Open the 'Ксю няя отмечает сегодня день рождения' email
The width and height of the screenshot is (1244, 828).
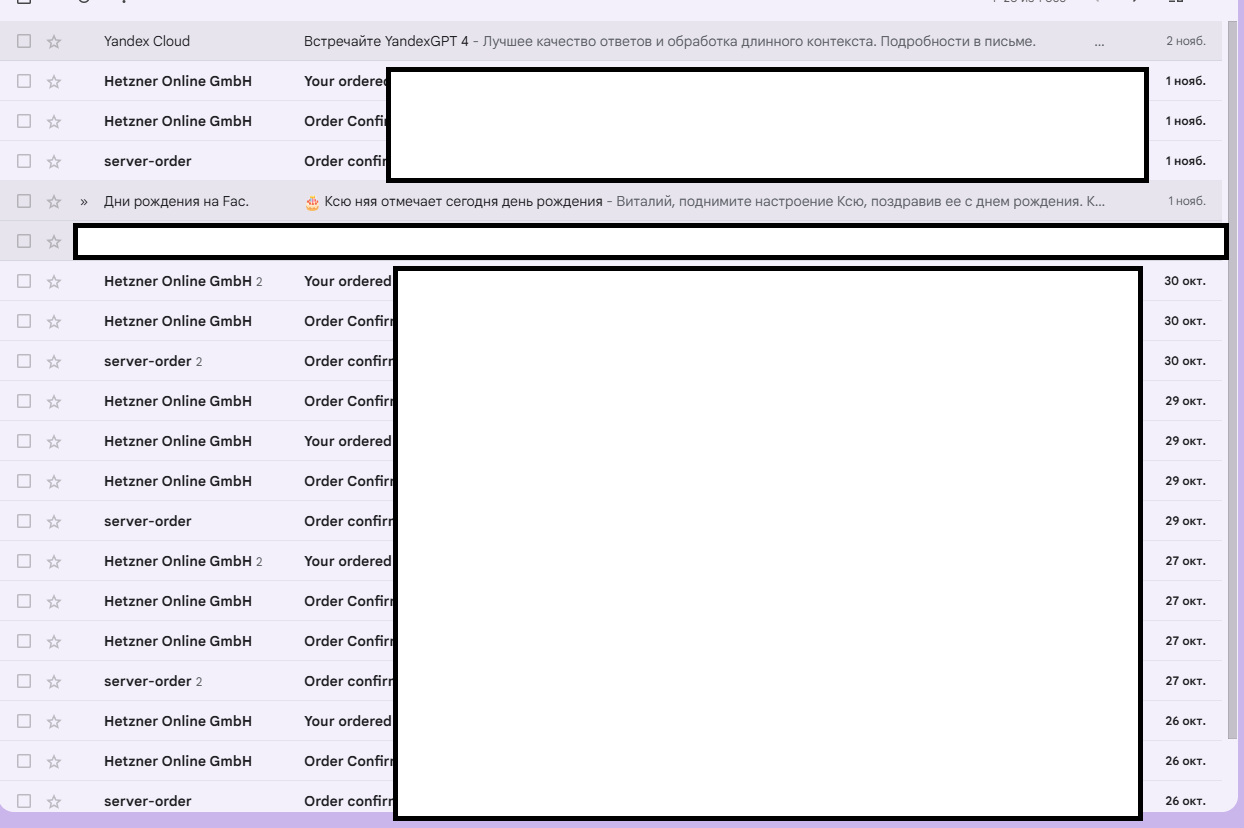[x=463, y=201]
